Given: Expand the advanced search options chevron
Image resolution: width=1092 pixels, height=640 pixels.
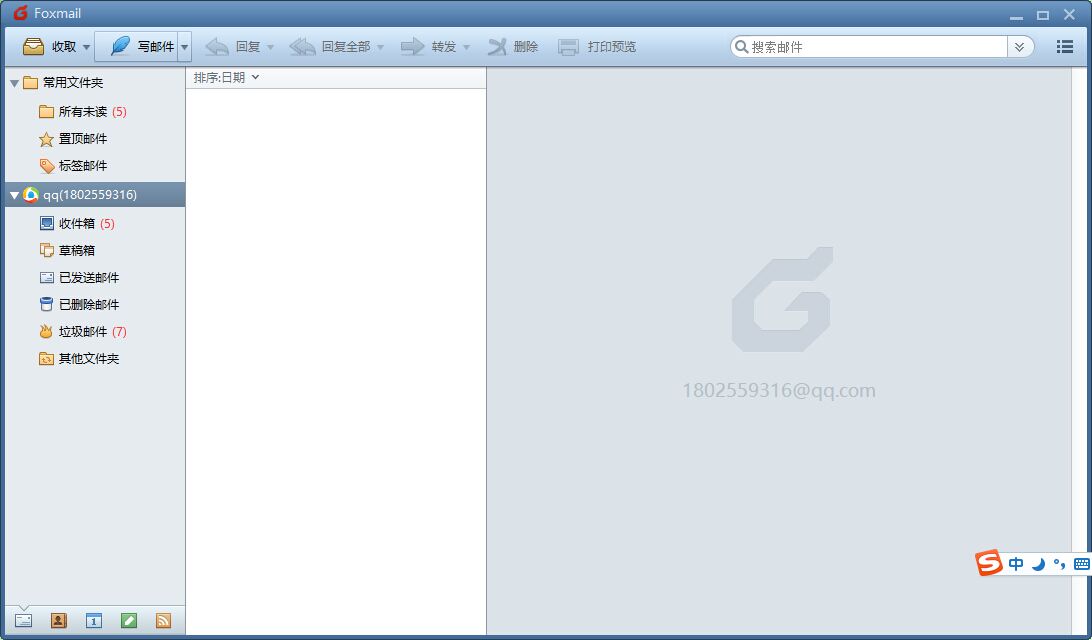Looking at the screenshot, I should [1020, 47].
